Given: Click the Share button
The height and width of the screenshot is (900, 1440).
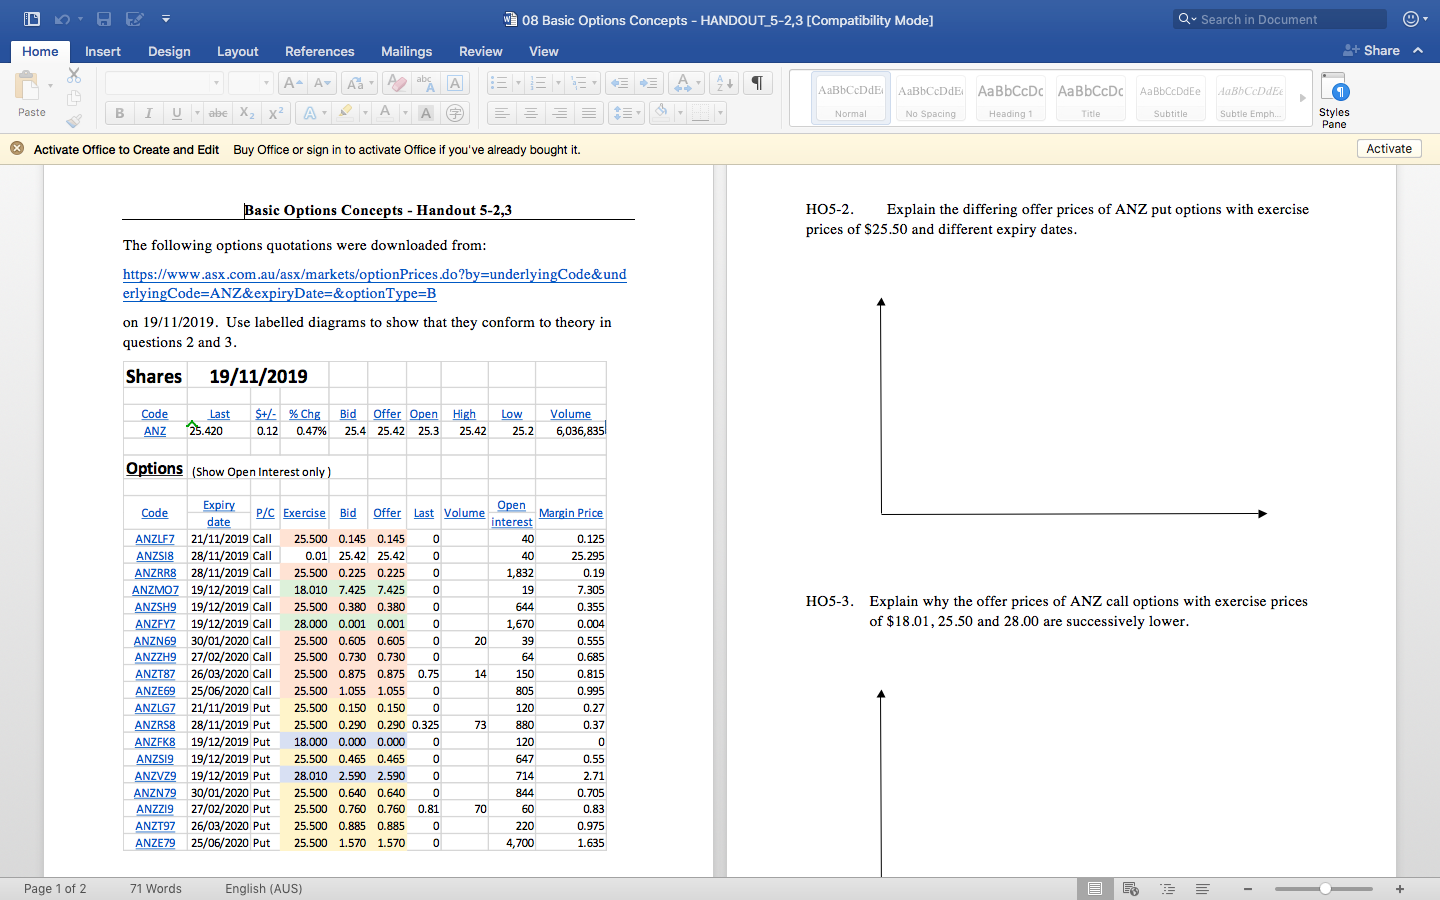Looking at the screenshot, I should click(x=1371, y=50).
